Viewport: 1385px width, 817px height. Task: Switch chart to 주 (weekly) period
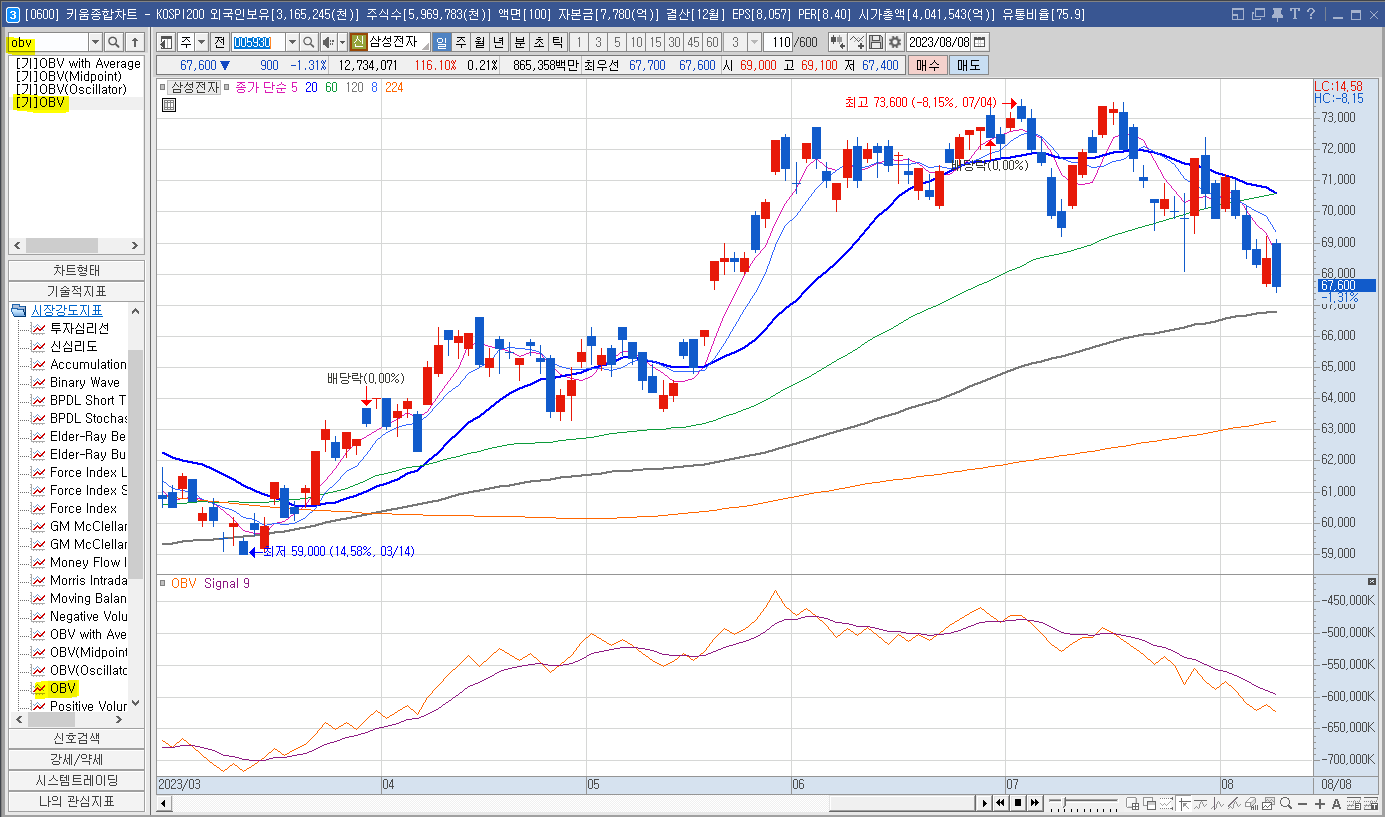pos(460,42)
